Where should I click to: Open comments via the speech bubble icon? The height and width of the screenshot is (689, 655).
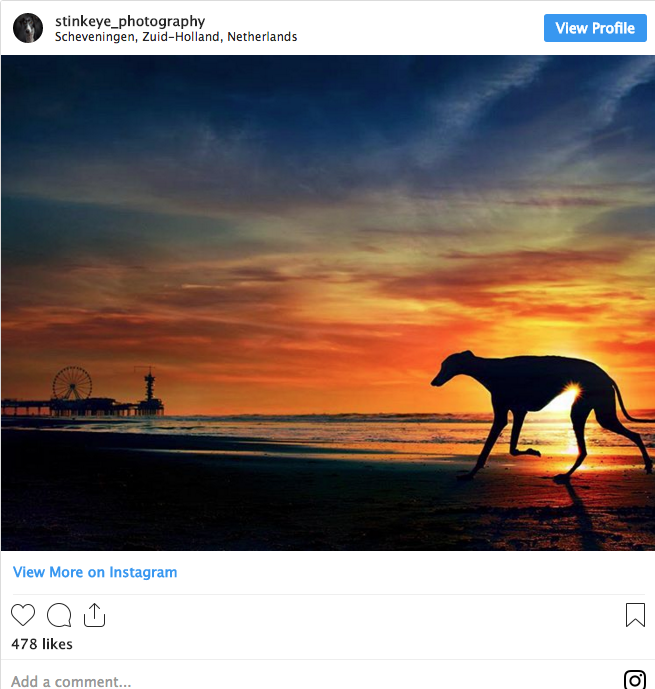(59, 615)
